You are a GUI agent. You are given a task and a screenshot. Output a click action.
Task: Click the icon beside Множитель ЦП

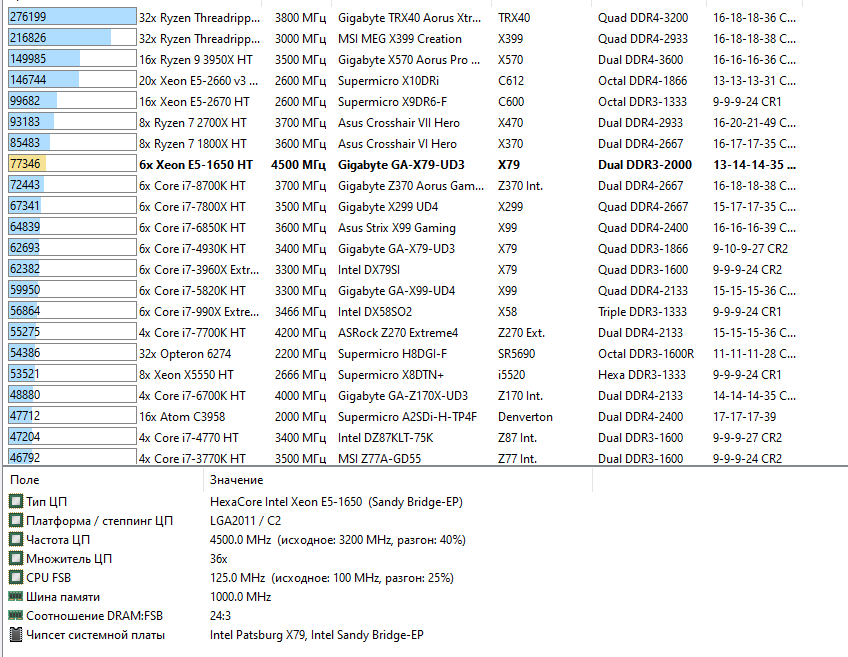pos(16,558)
